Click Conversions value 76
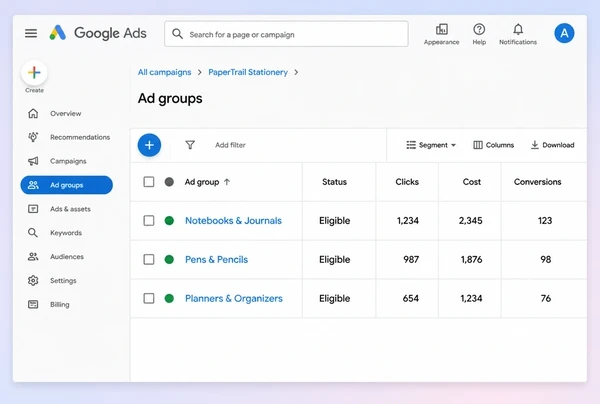Viewport: 600px width, 404px height. 546,298
